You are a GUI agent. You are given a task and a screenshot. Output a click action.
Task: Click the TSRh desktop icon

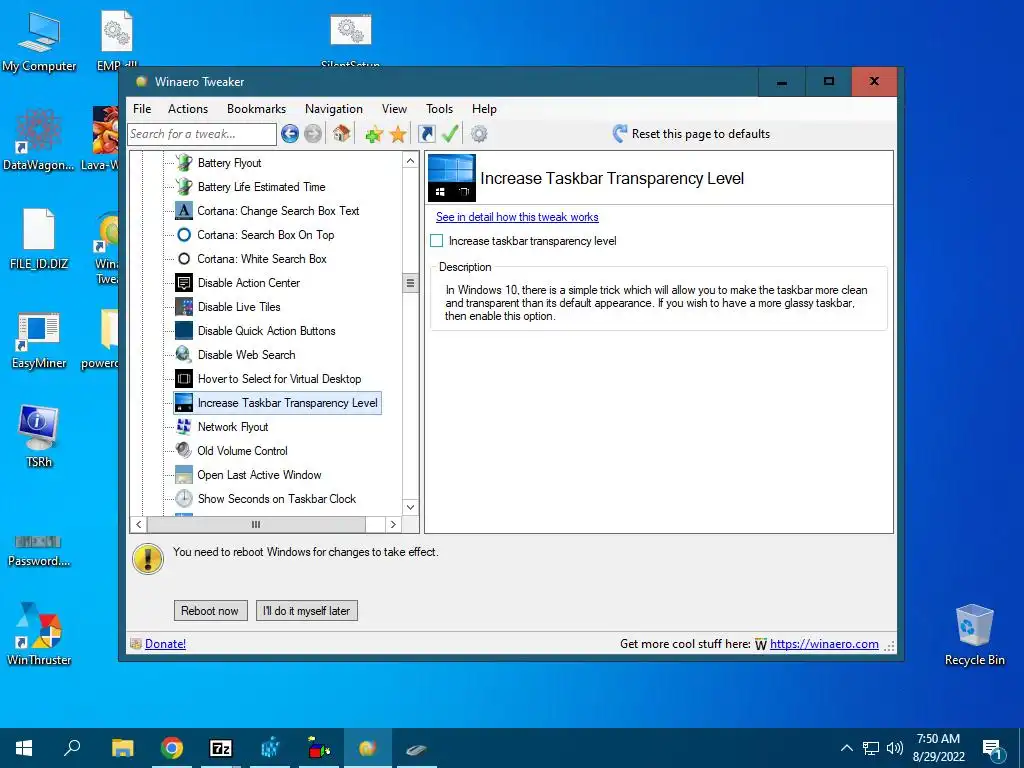click(x=39, y=436)
